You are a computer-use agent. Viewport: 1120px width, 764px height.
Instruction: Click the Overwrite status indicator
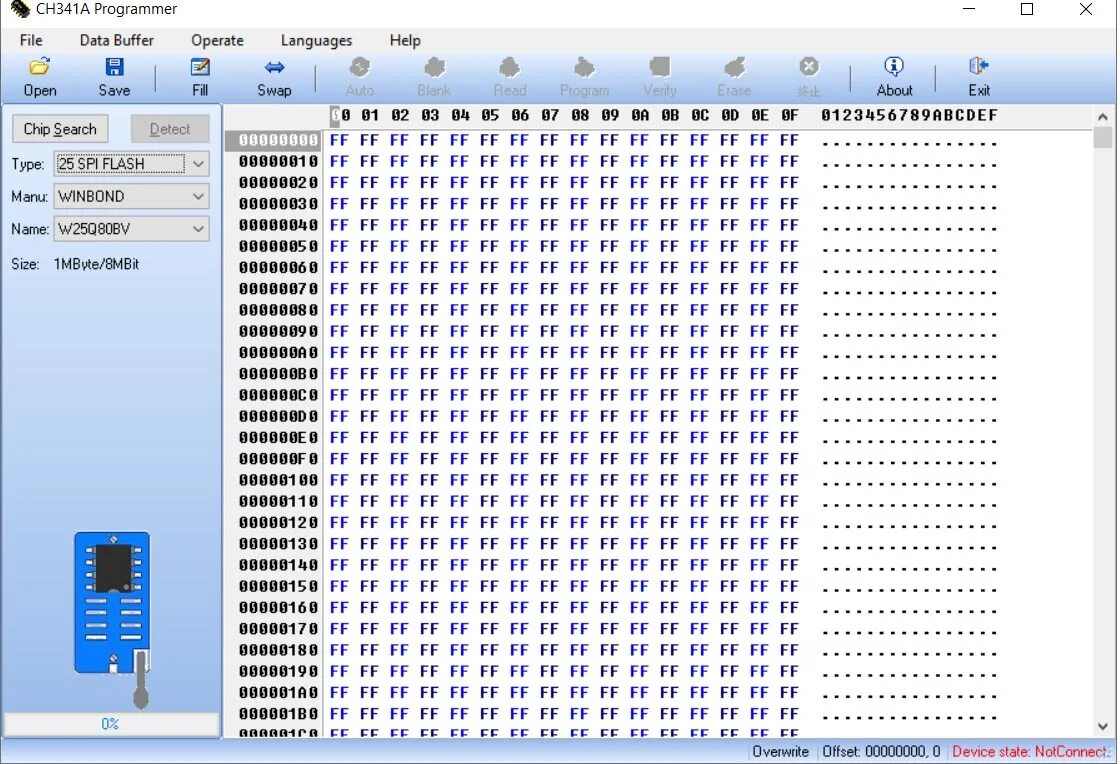pos(780,751)
